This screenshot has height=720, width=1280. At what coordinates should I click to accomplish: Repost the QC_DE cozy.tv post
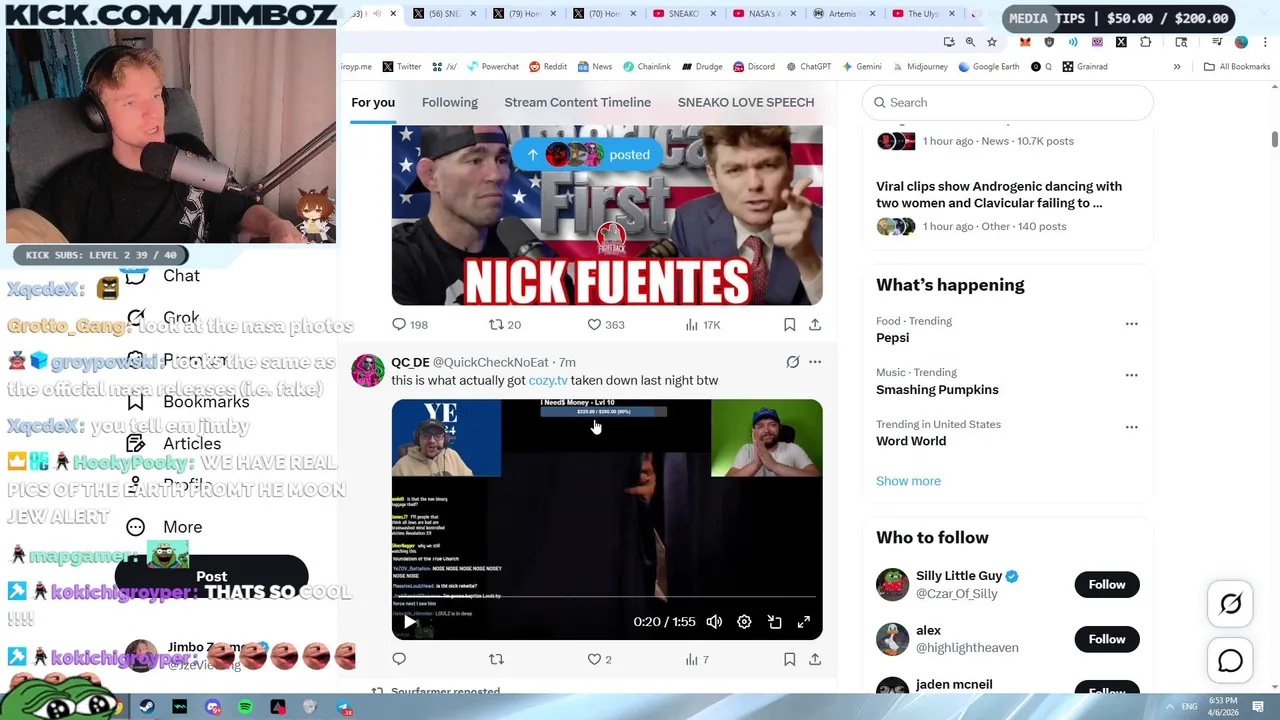point(496,659)
